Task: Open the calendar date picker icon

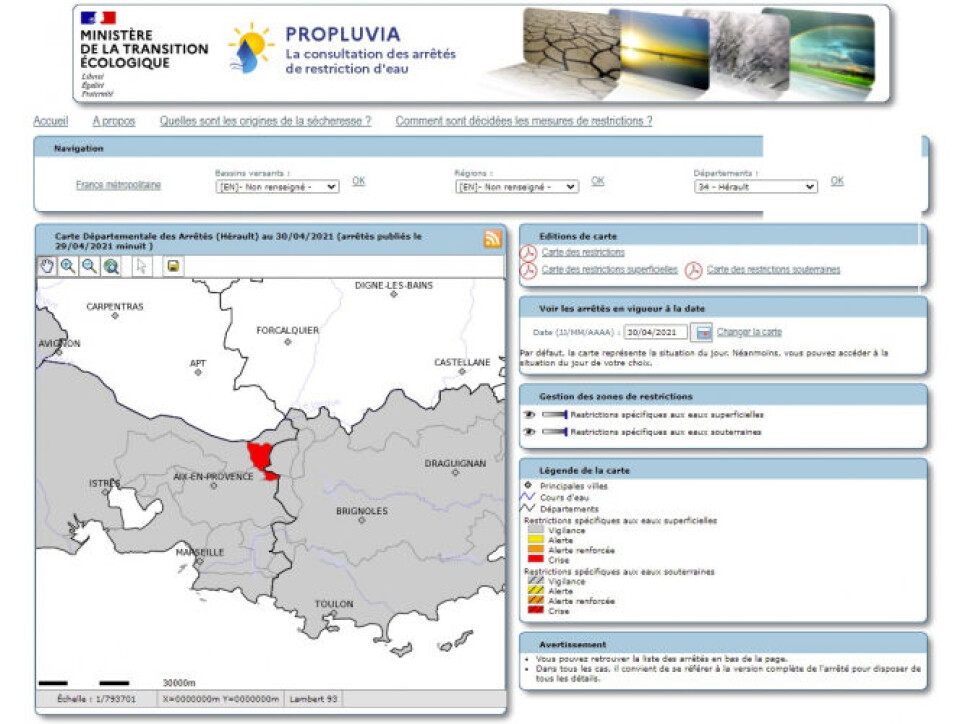Action: pos(703,332)
